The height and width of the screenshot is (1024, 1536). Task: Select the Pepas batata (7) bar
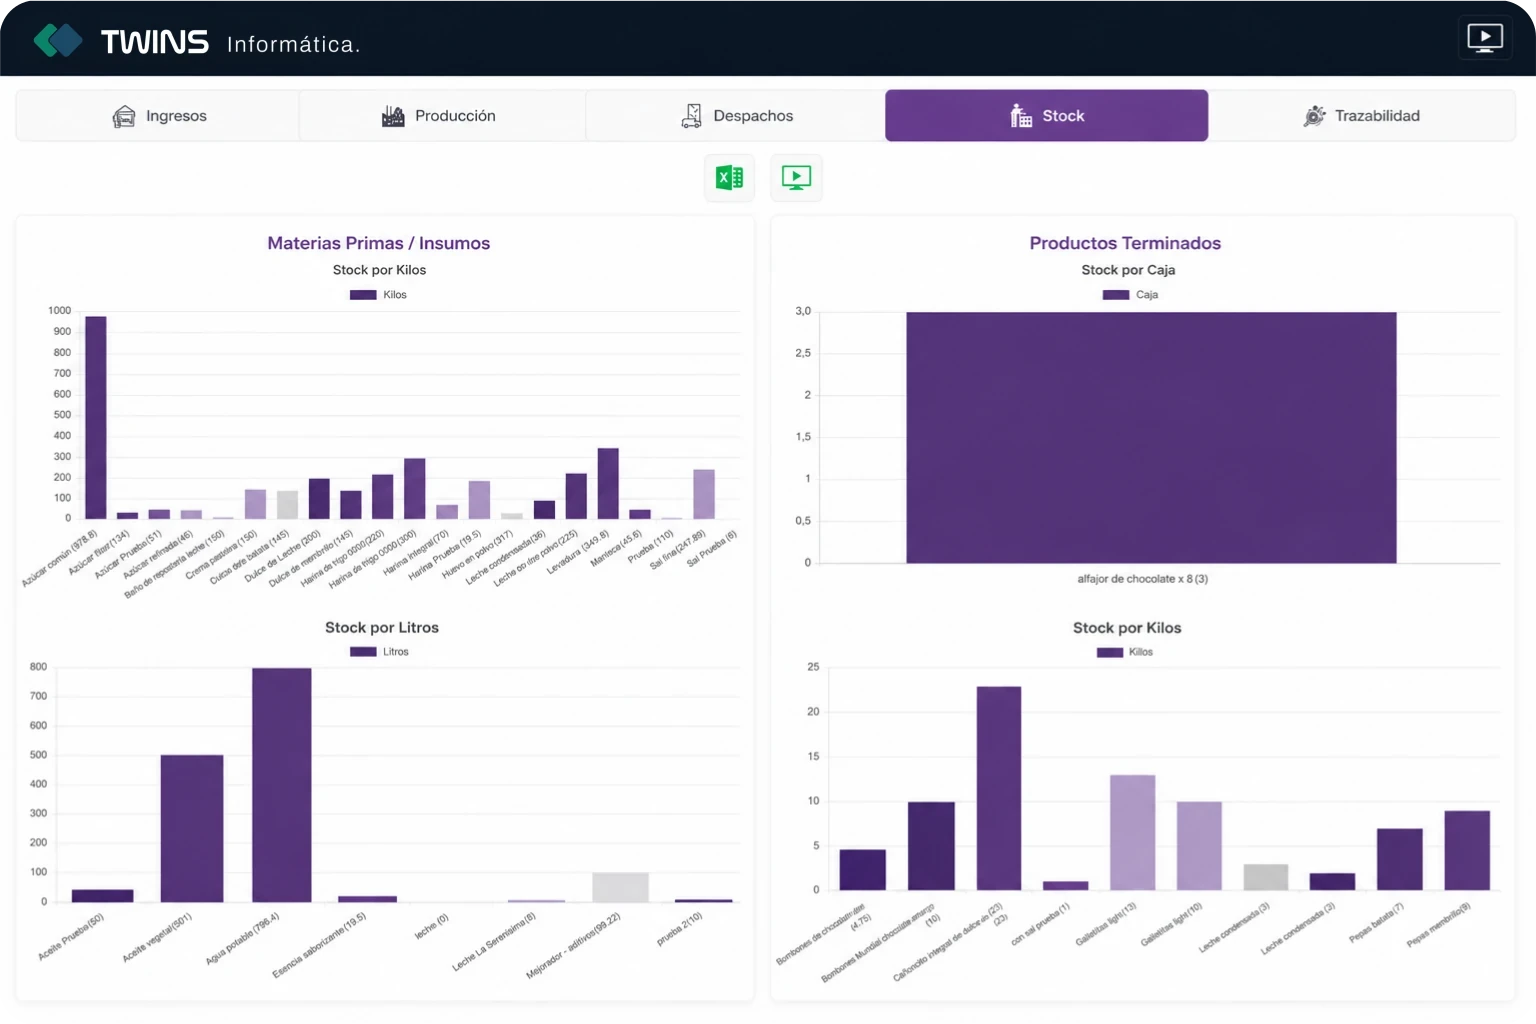pos(1399,859)
